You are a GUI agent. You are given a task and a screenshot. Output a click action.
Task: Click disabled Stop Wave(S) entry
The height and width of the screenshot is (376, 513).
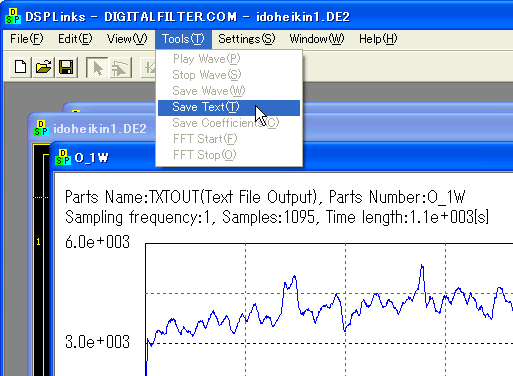tap(229, 75)
